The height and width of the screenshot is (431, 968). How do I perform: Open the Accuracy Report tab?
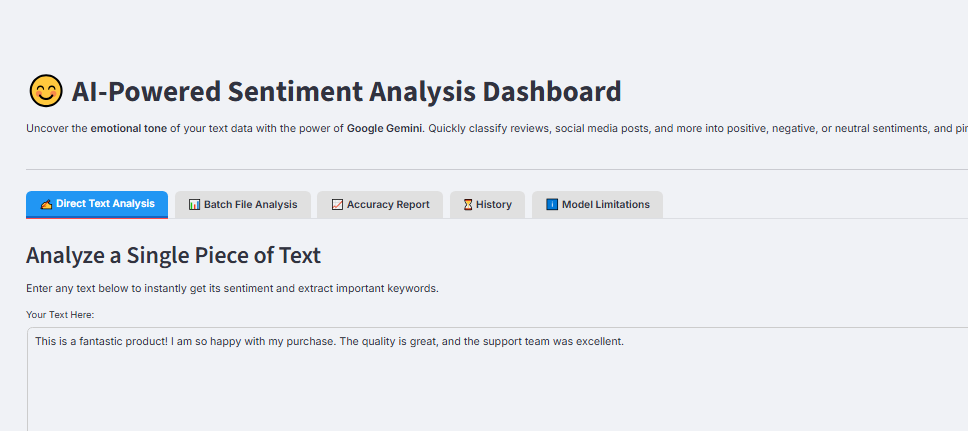click(380, 204)
